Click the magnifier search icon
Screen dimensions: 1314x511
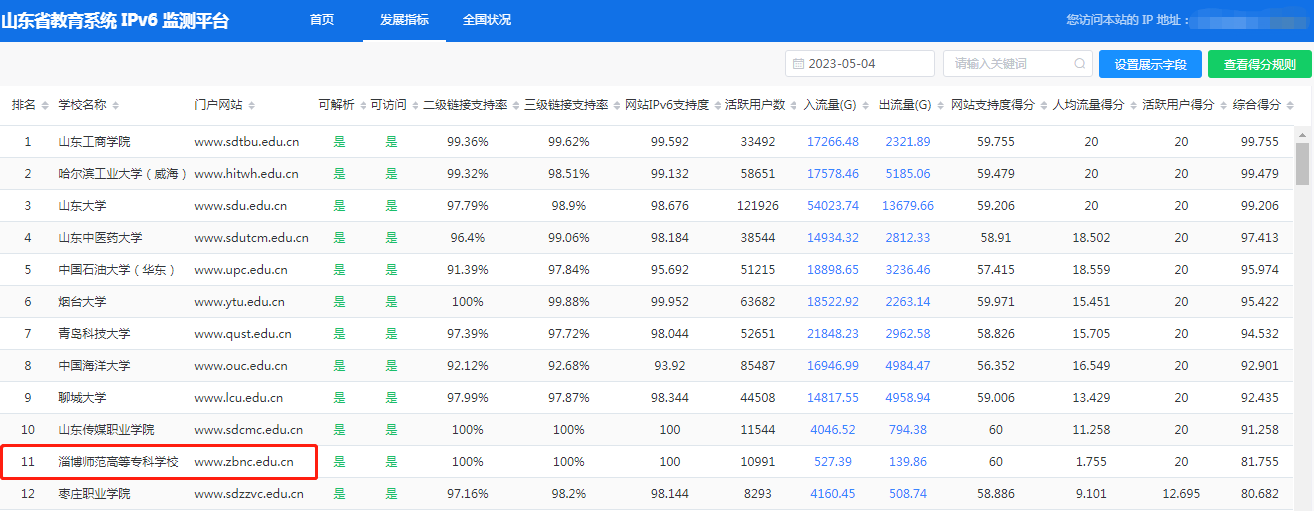(1080, 64)
